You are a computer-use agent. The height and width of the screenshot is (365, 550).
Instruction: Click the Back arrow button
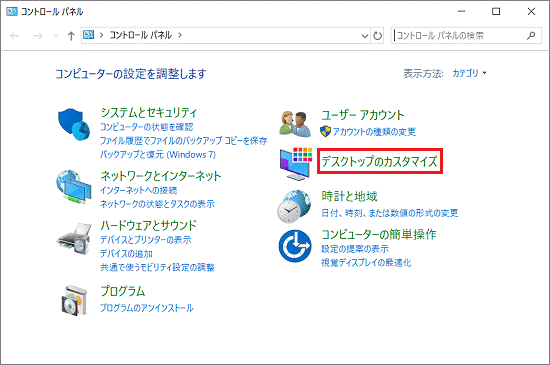pos(15,35)
